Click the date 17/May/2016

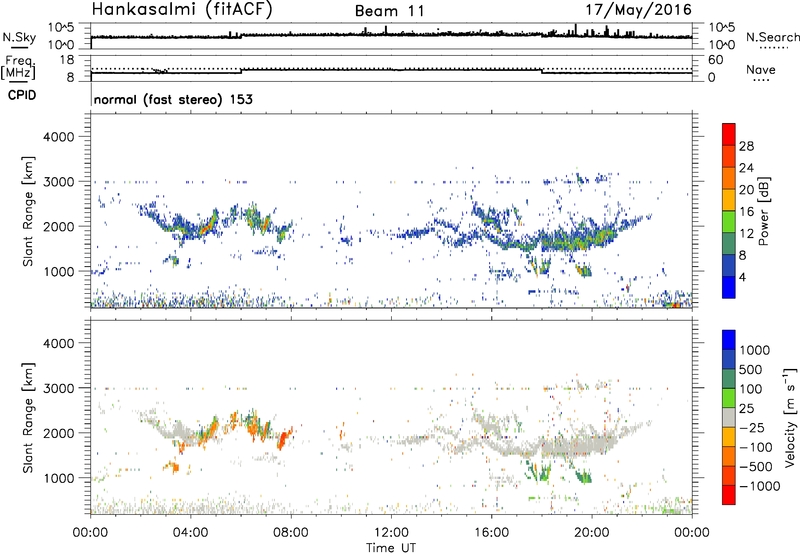(638, 10)
